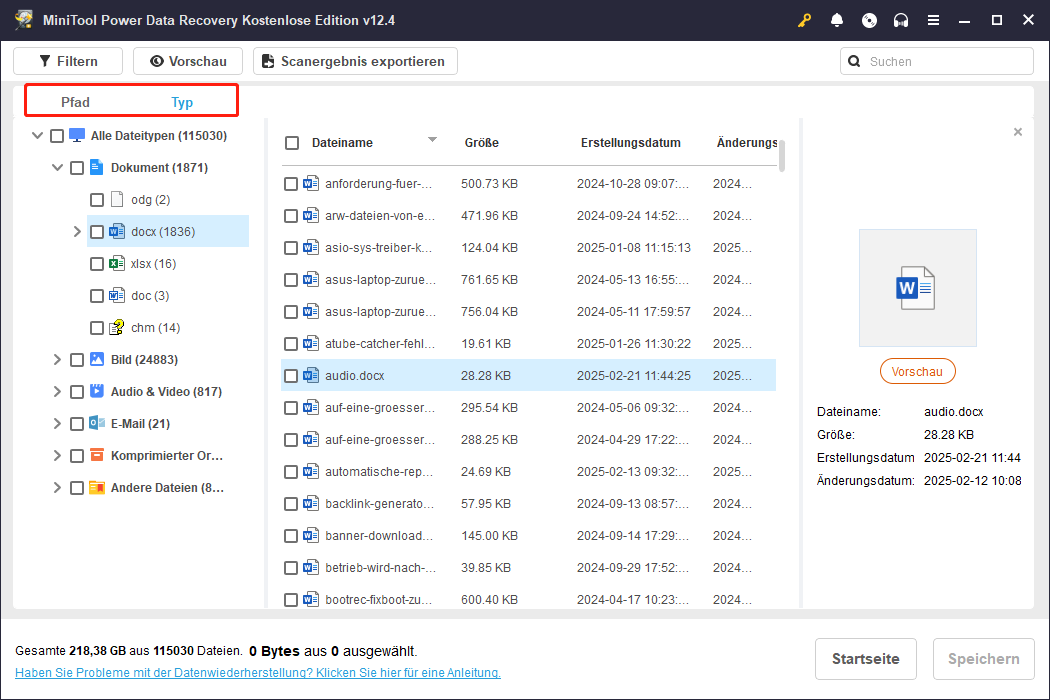Image resolution: width=1050 pixels, height=700 pixels.
Task: Select the betrieb-wird-nach file name
Action: tap(380, 568)
